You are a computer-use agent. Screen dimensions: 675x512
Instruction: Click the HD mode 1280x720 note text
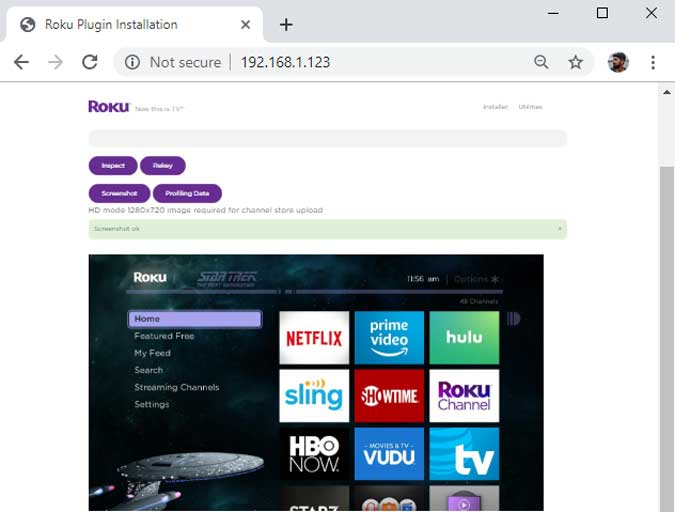205,210
